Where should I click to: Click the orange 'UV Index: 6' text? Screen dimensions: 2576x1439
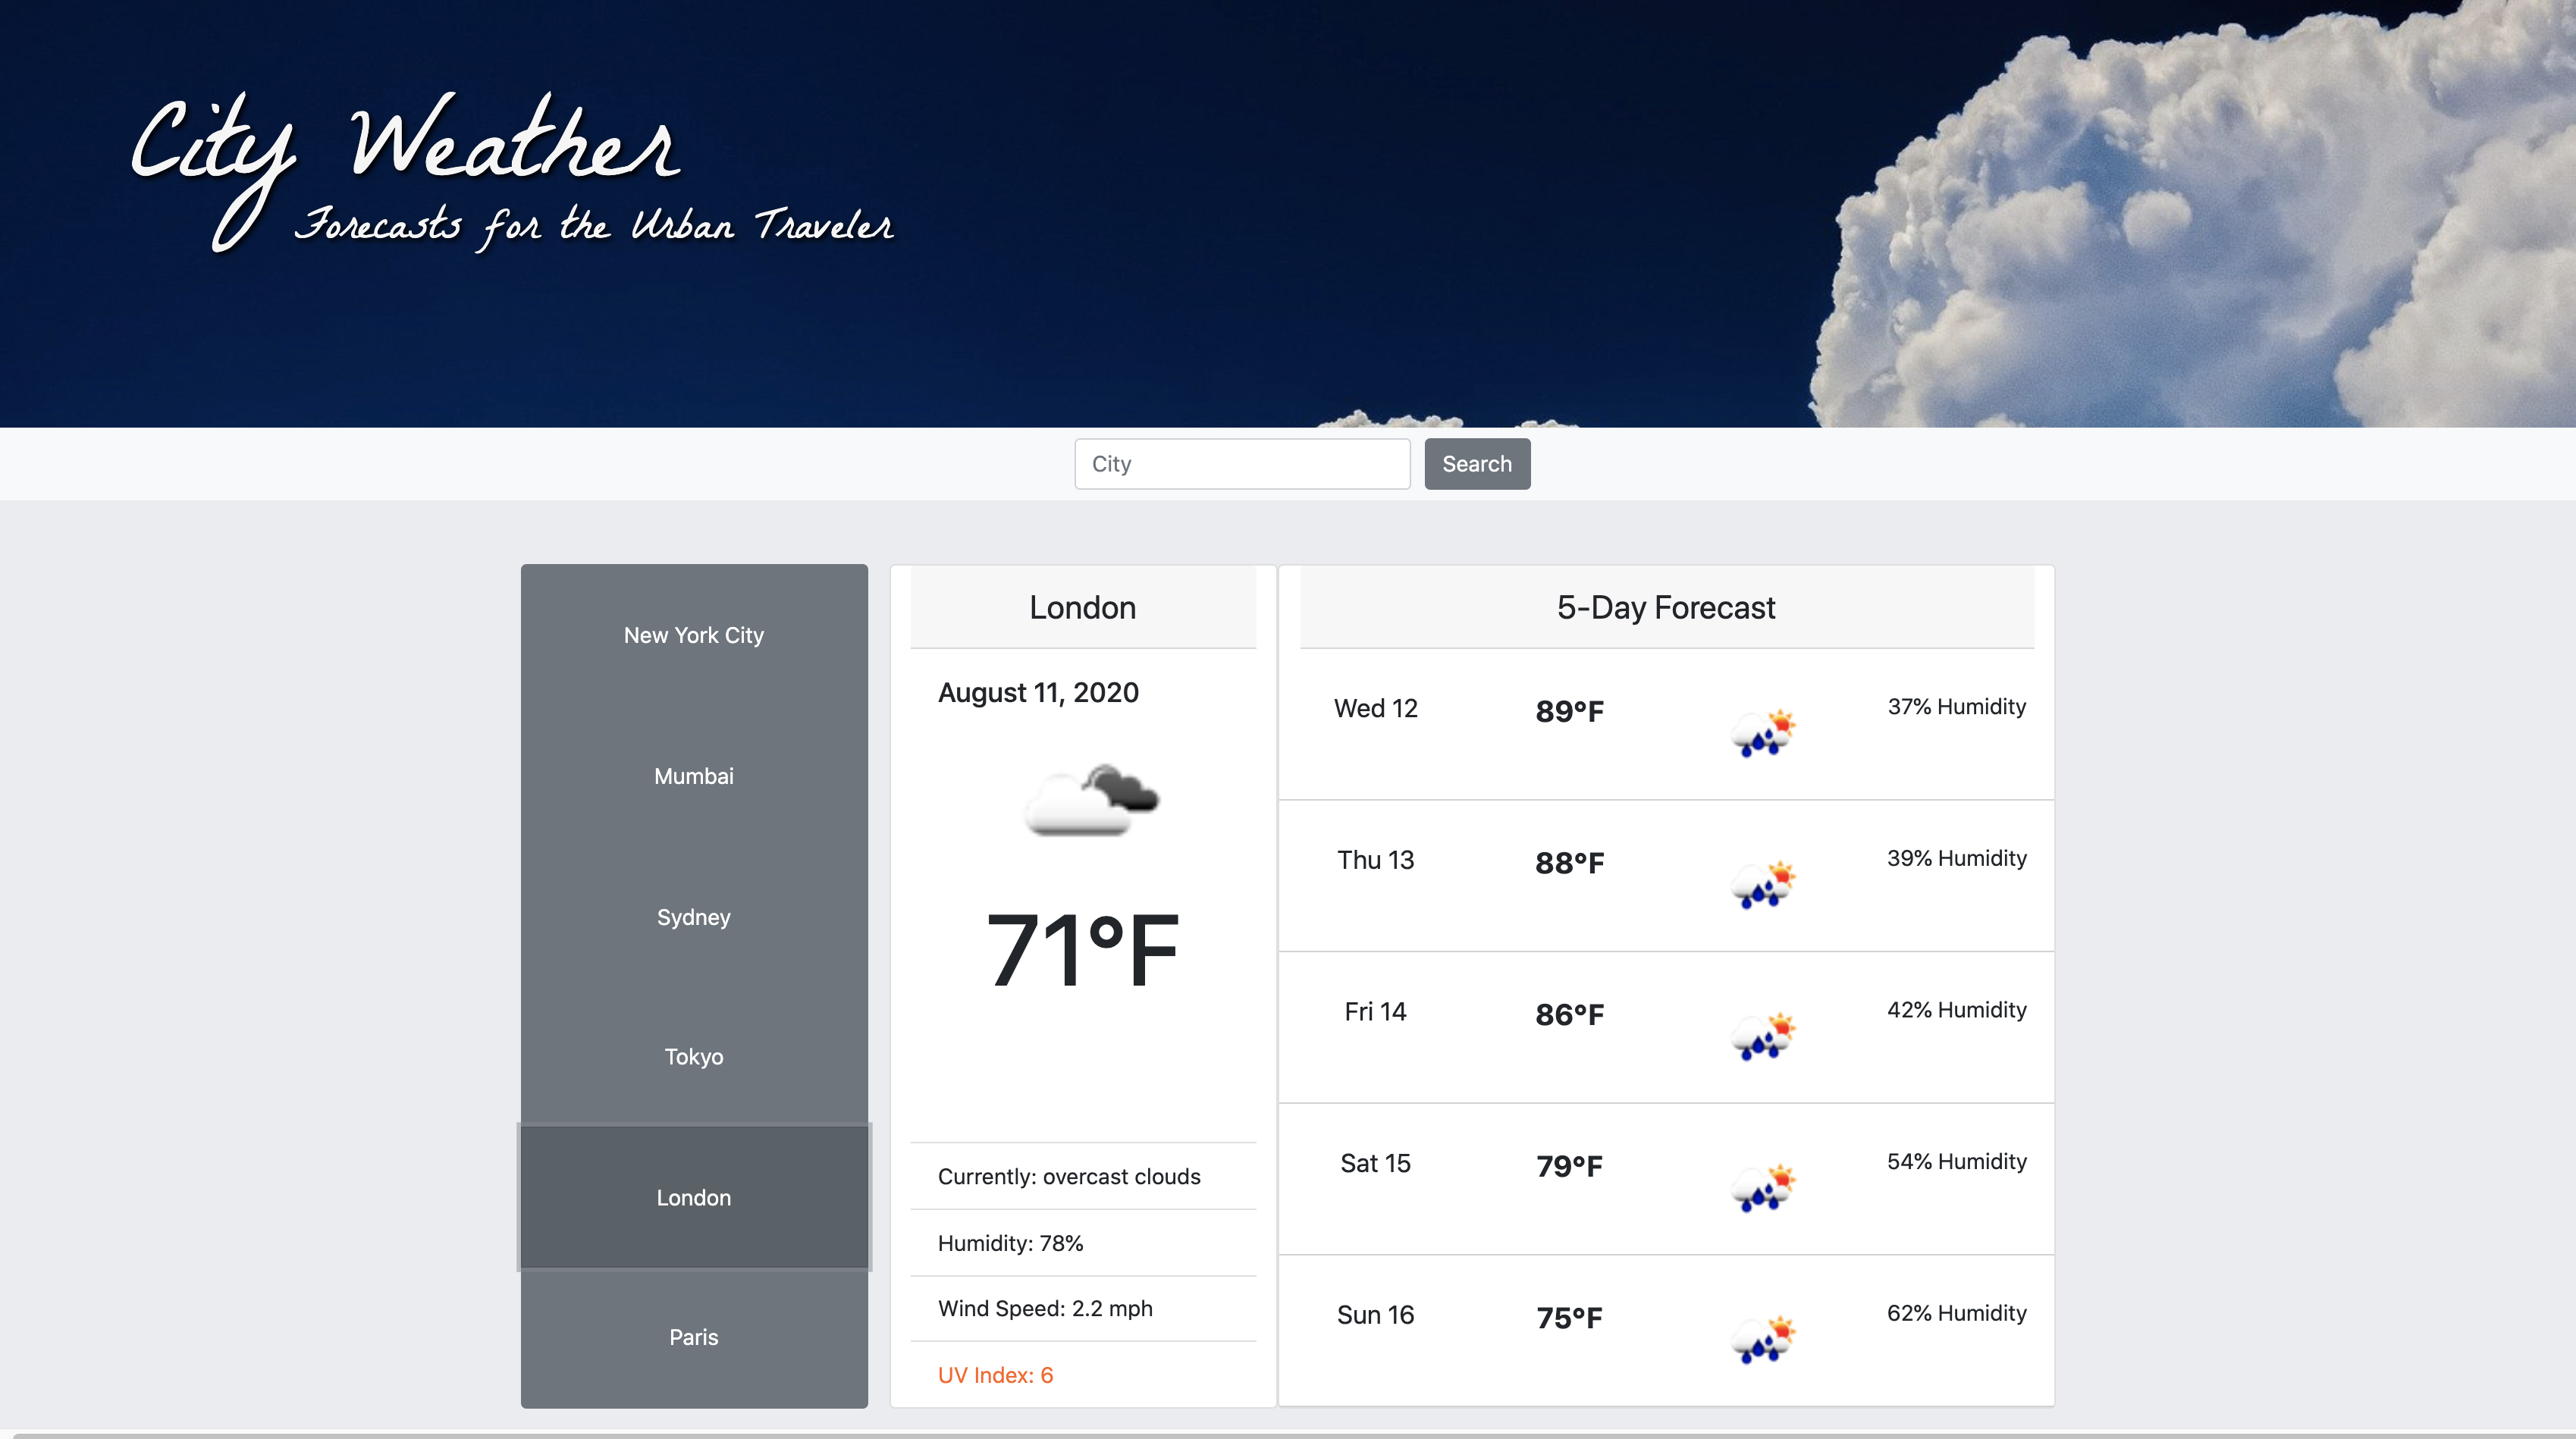point(995,1375)
